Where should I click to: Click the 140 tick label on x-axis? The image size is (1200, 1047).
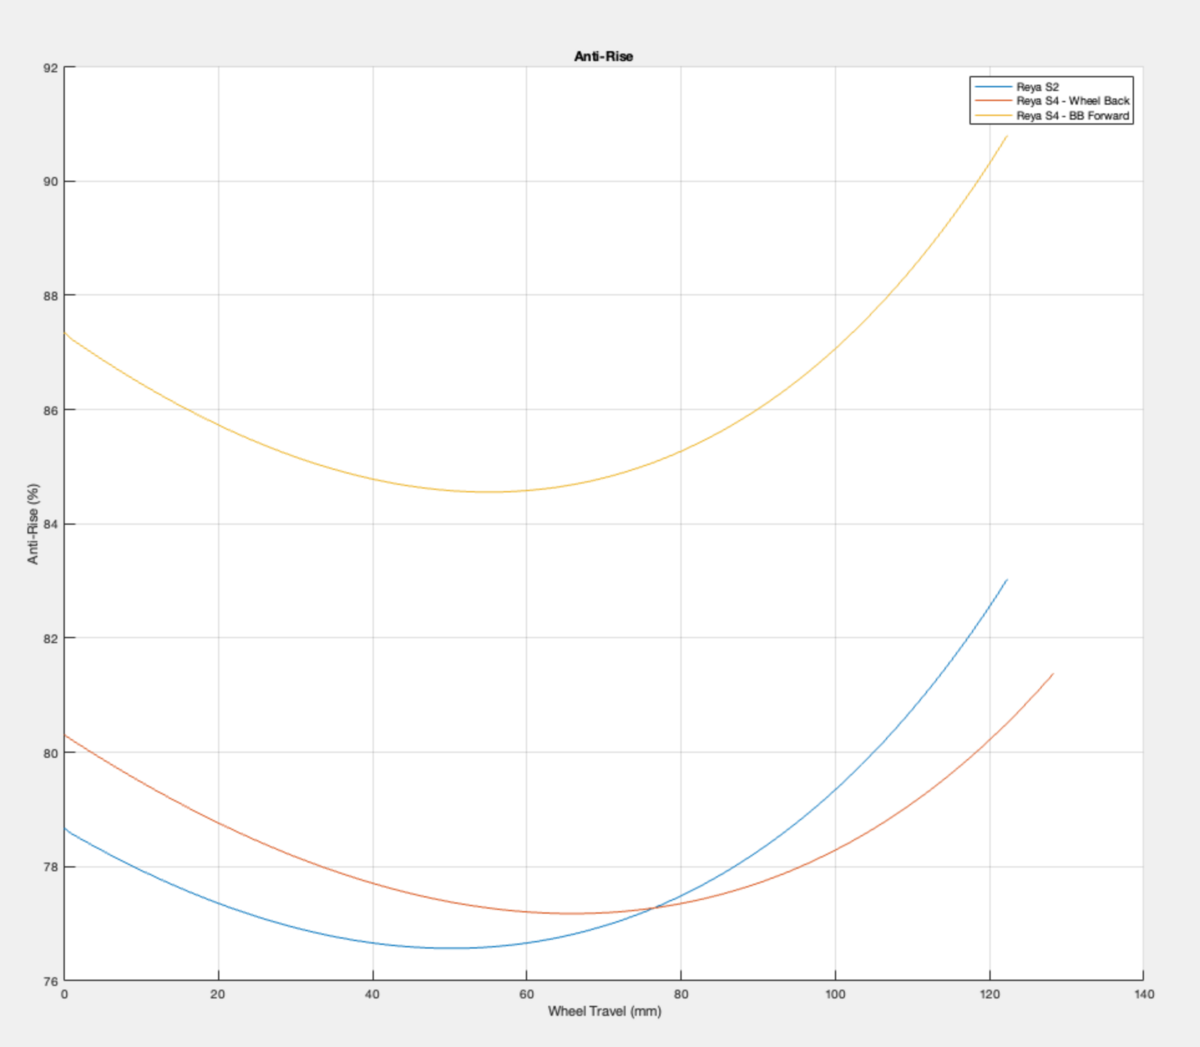1144,992
